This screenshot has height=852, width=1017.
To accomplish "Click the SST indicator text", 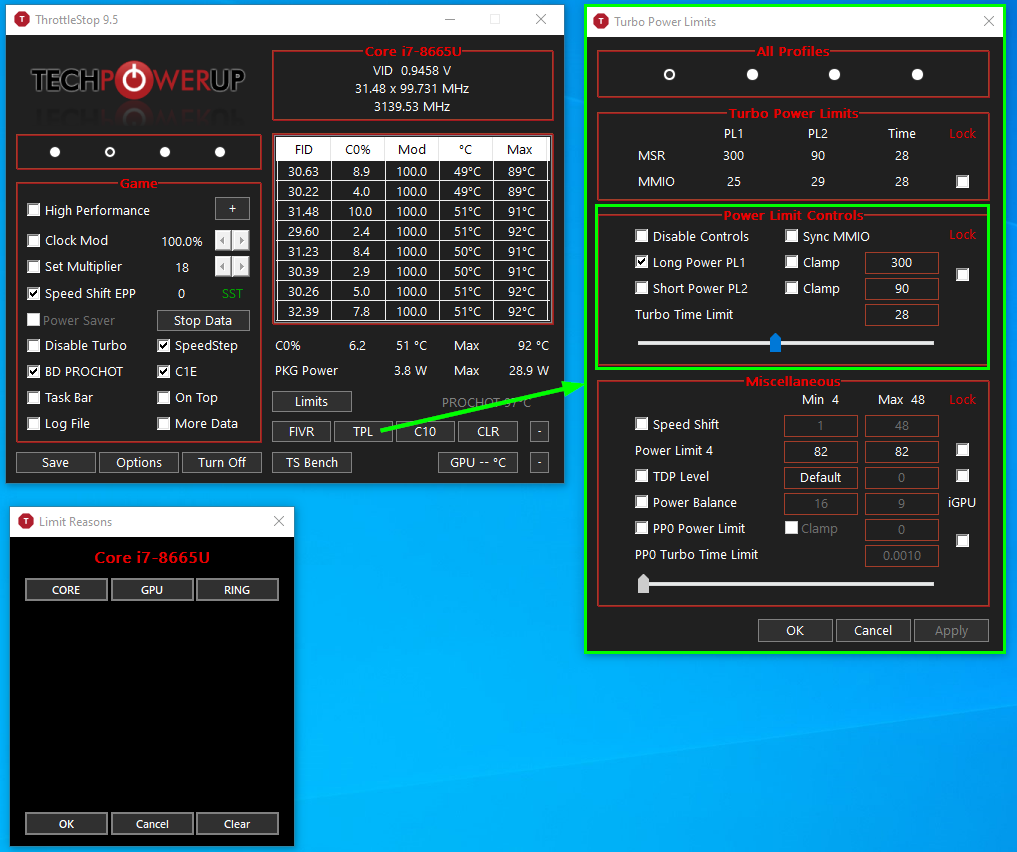I will click(x=232, y=294).
